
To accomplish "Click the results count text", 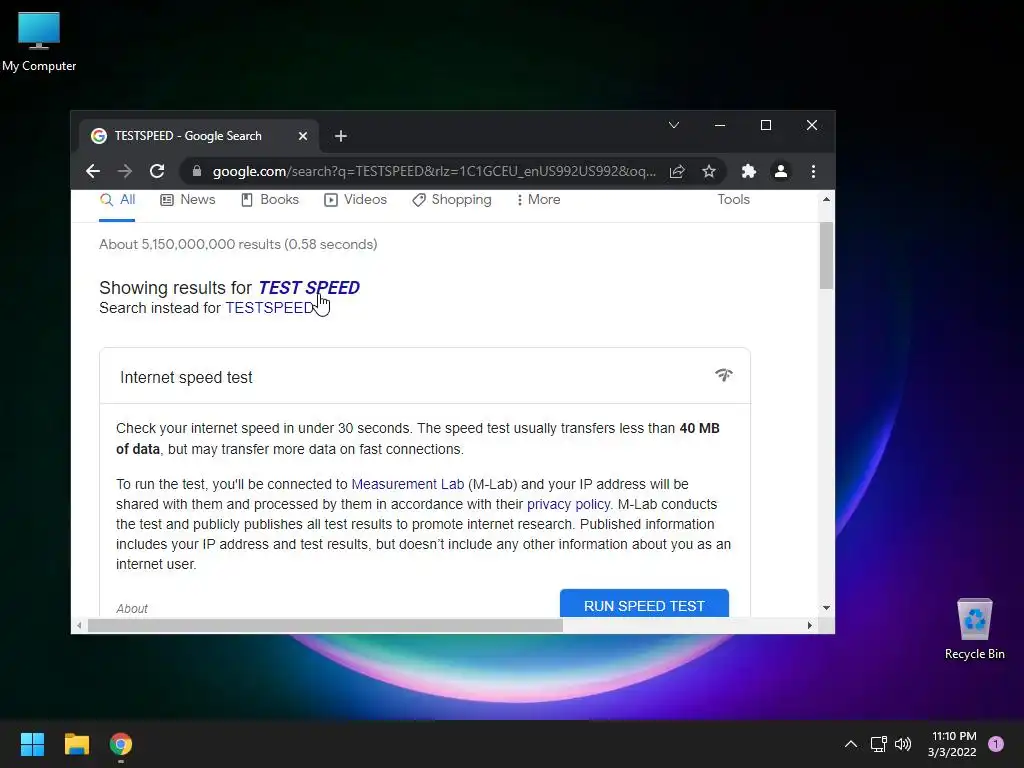I will point(238,244).
